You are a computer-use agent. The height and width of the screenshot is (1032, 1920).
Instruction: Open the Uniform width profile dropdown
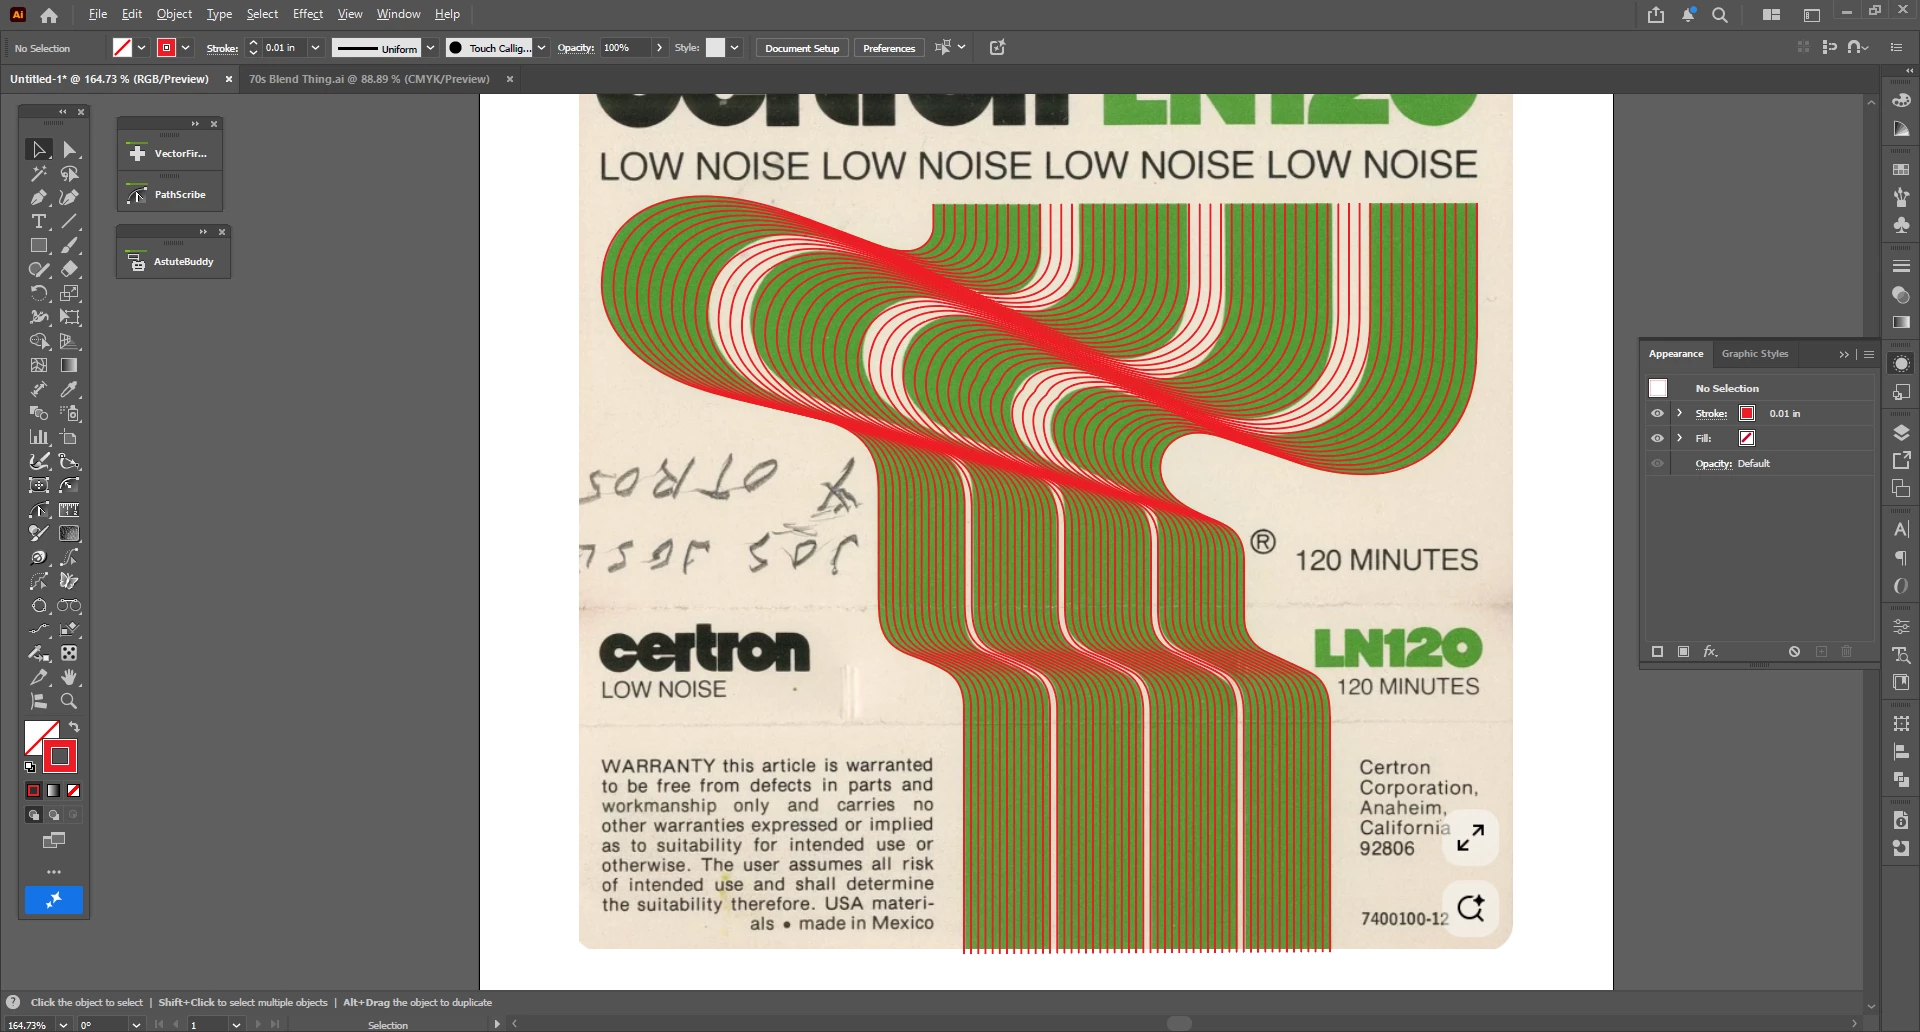[430, 48]
